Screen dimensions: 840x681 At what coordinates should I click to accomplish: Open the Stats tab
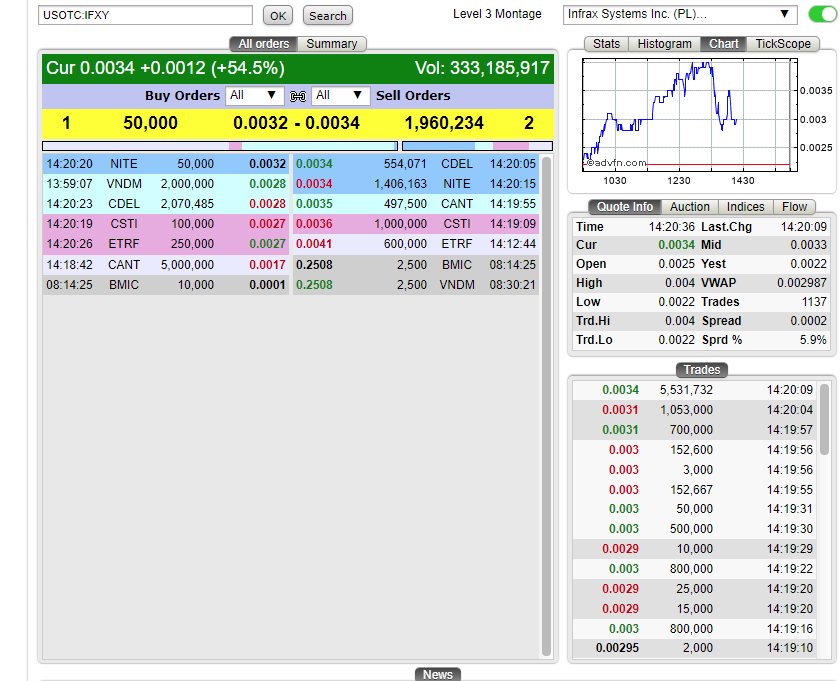[606, 44]
